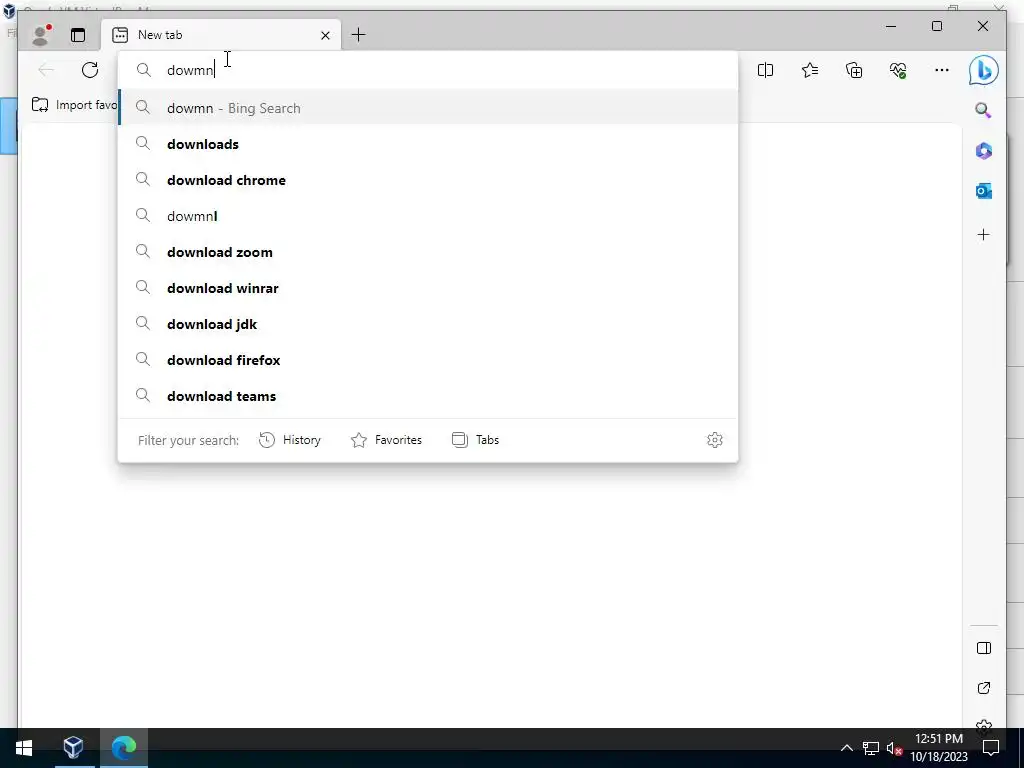Image resolution: width=1024 pixels, height=768 pixels.
Task: Open the Edge profile avatar
Action: click(41, 35)
